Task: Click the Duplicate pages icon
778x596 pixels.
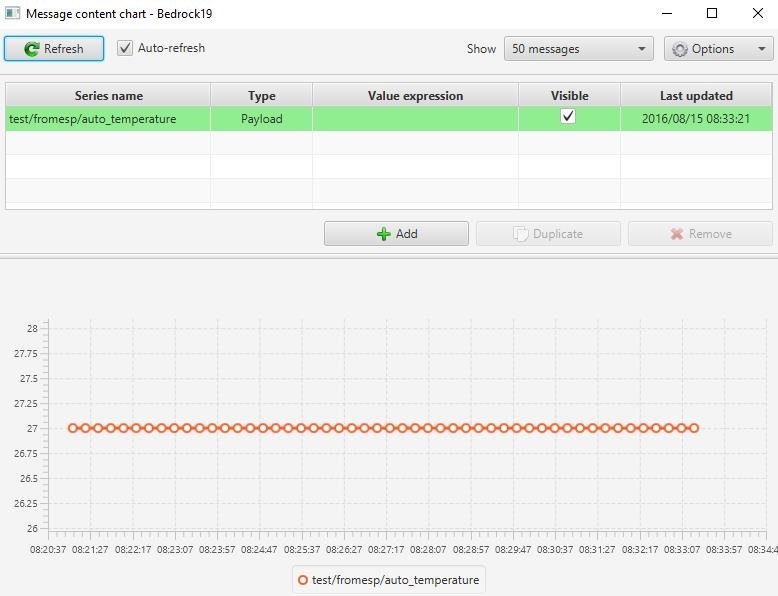Action: tap(520, 234)
